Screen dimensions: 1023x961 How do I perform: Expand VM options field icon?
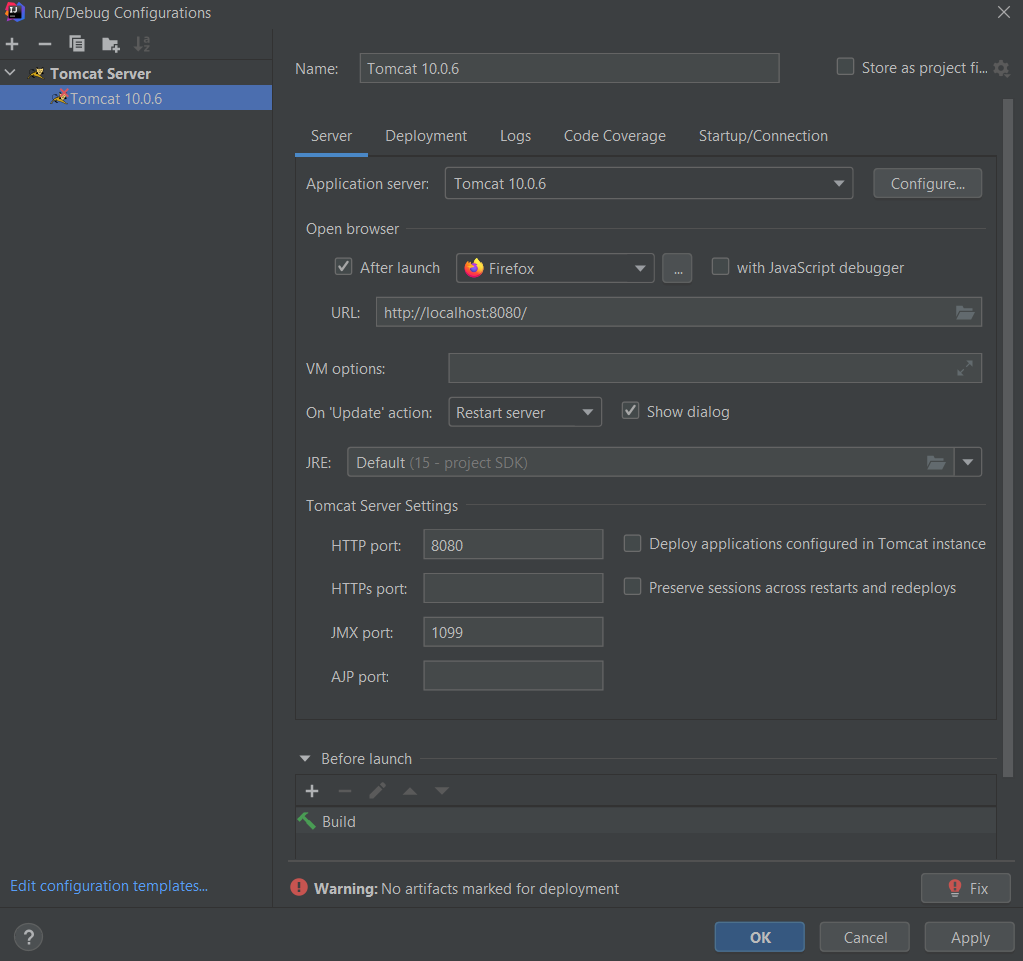[x=965, y=369]
